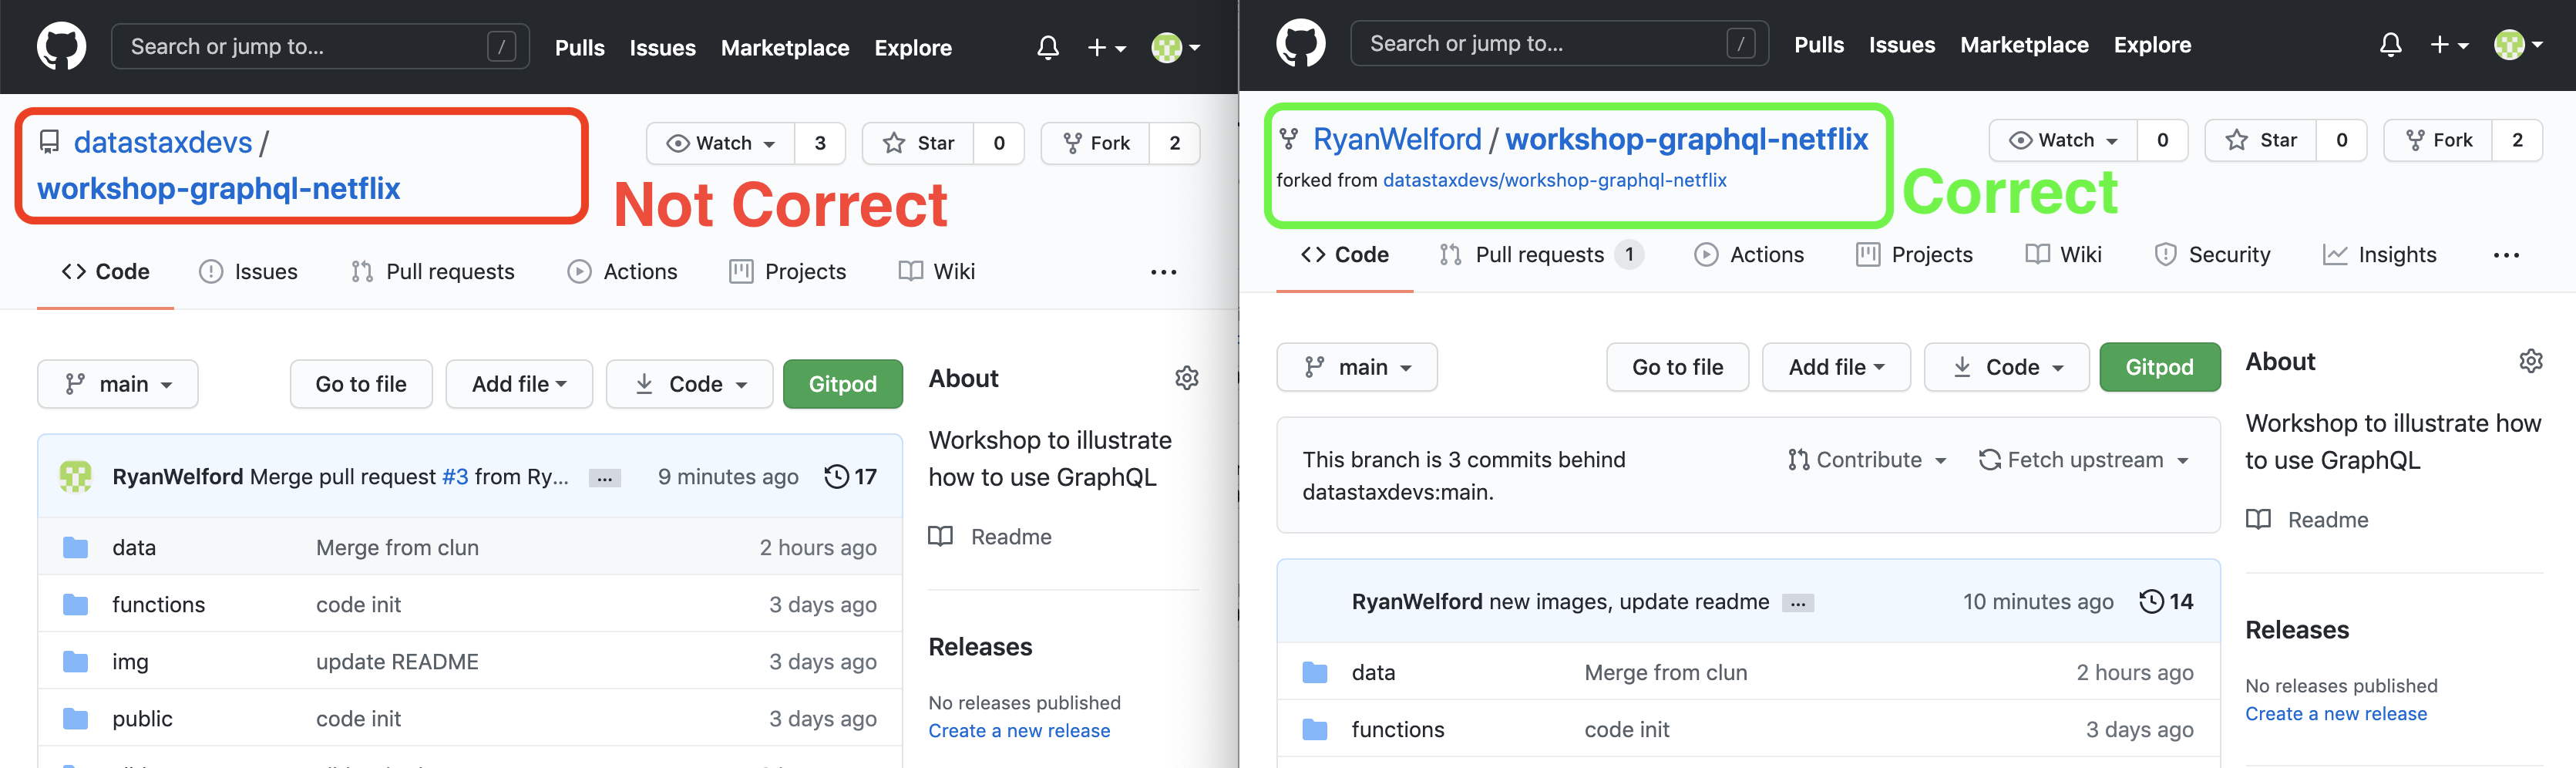Open functions folder in right window
2576x768 pixels.
pos(1398,730)
